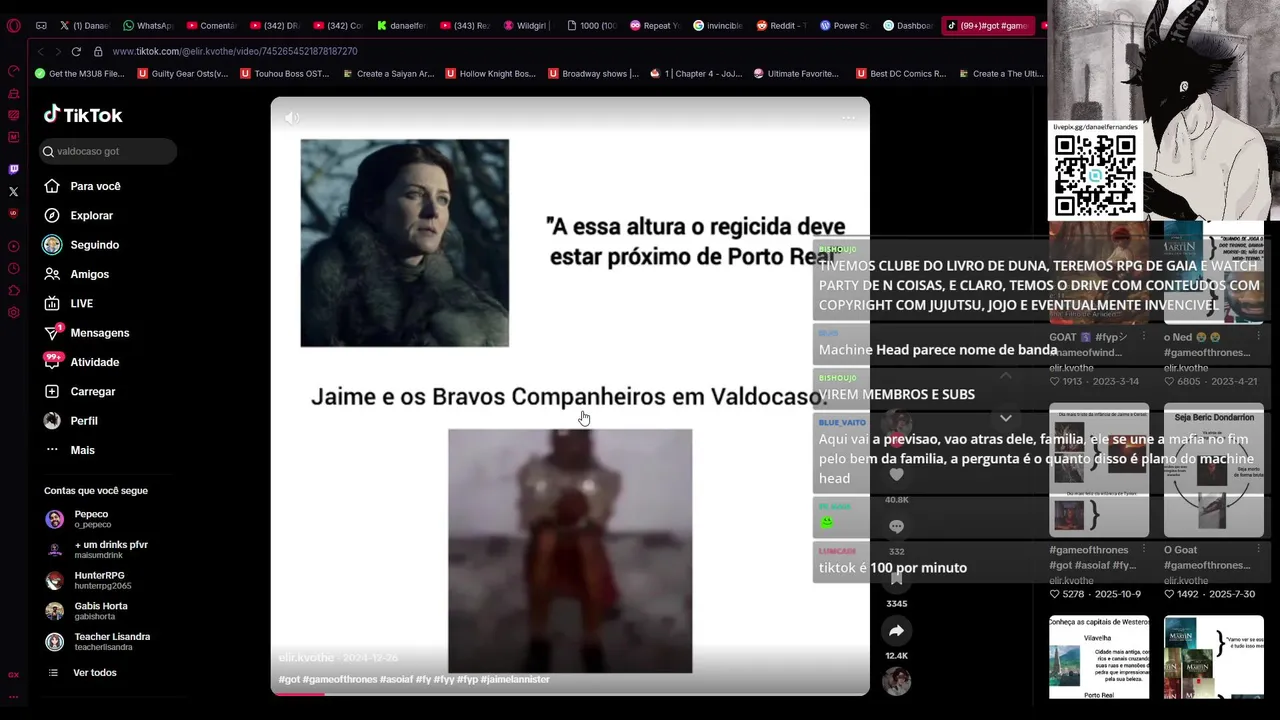View site info via the padlock icon
The width and height of the screenshot is (1280, 720).
pos(98,51)
